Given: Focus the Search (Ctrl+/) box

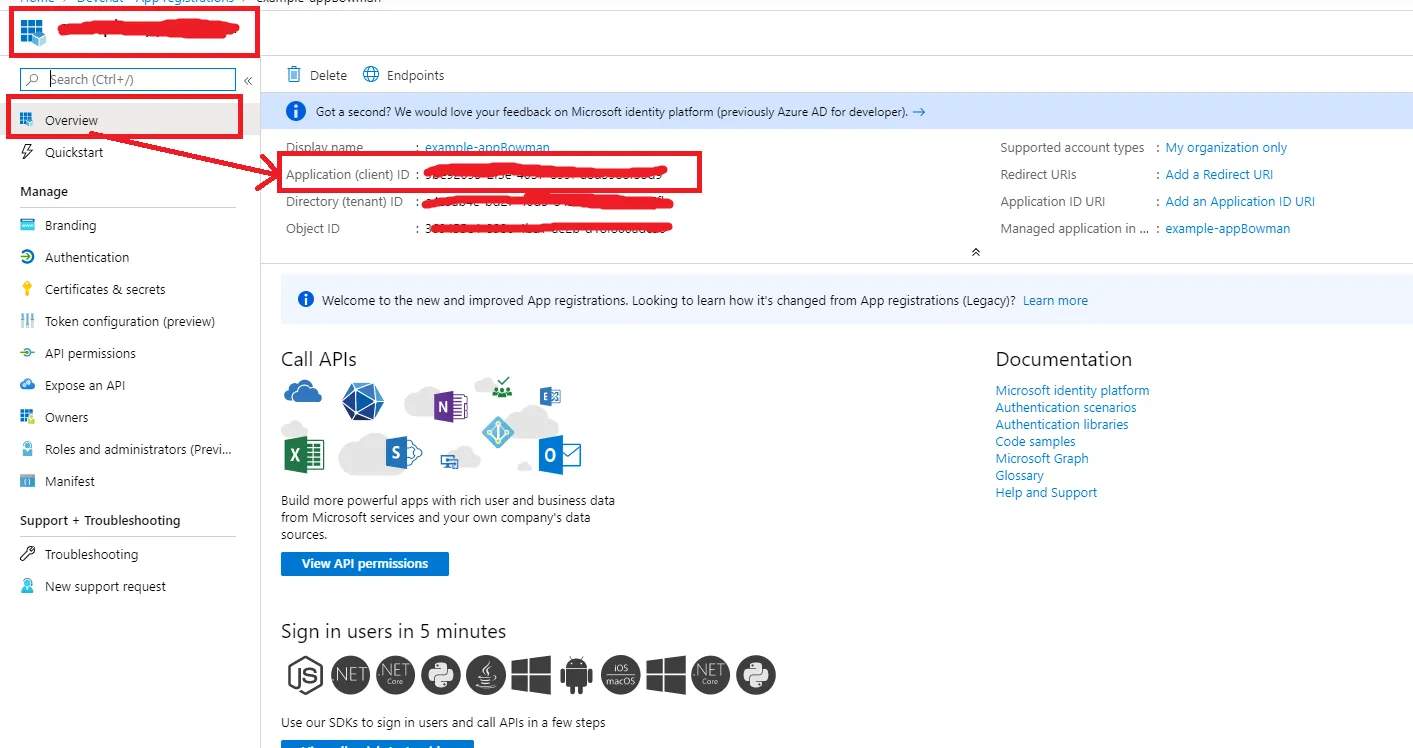Looking at the screenshot, I should 128,79.
